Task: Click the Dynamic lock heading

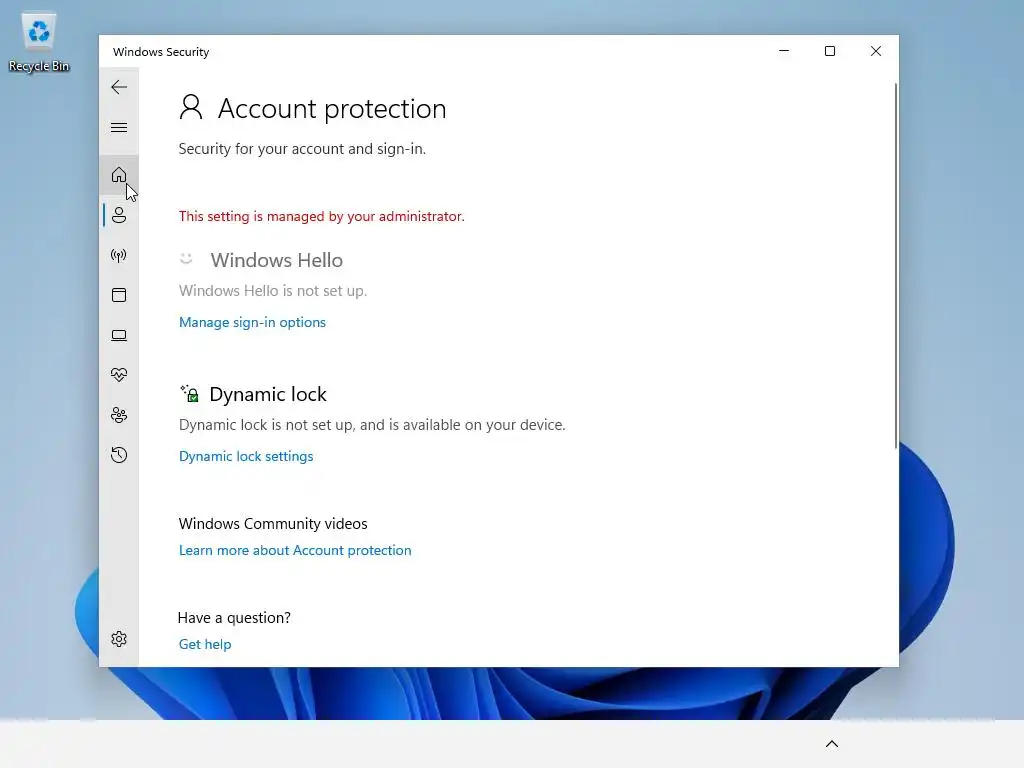Action: pyautogui.click(x=268, y=394)
